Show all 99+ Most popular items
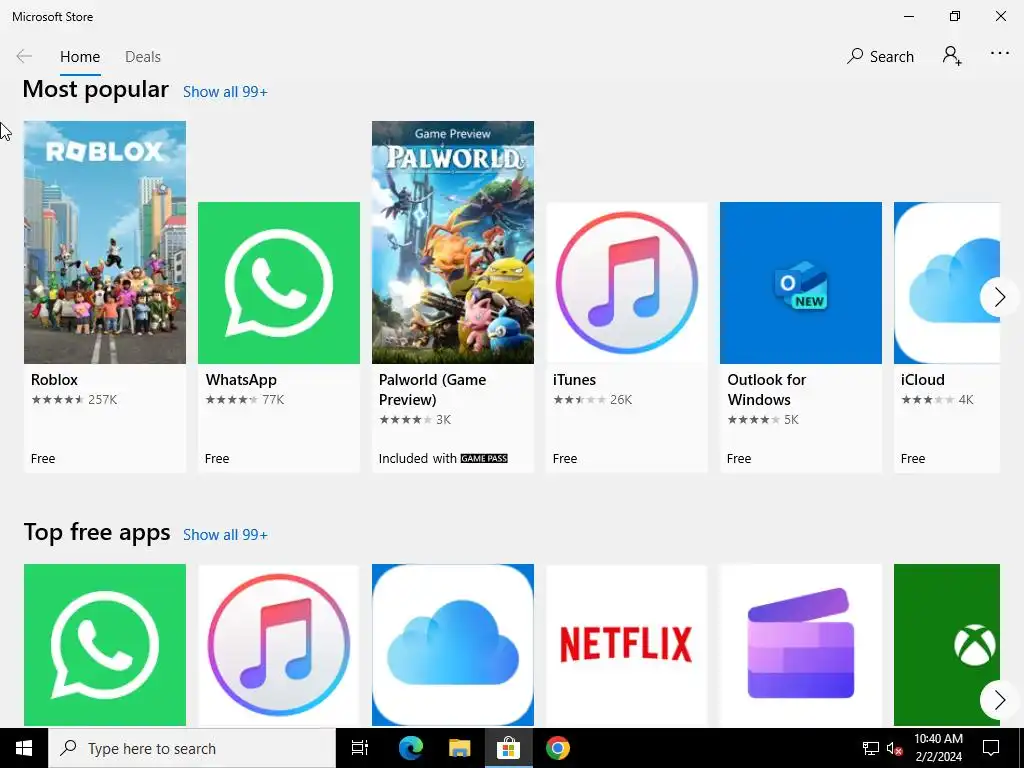The image size is (1024, 768). pos(225,92)
